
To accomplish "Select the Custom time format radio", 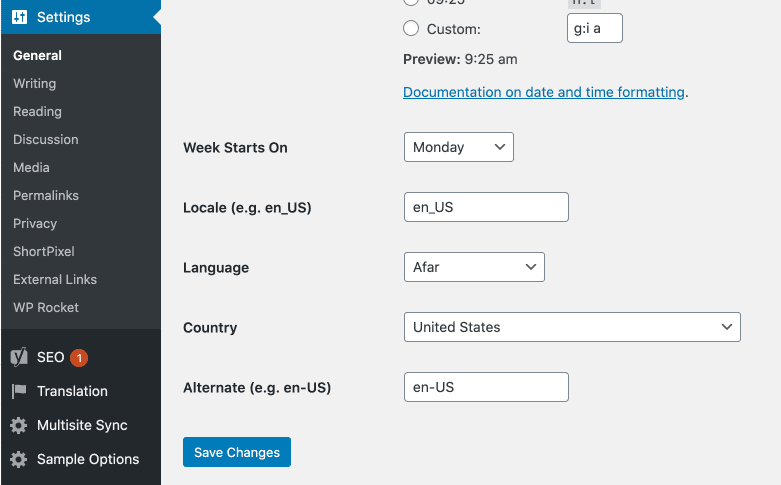I will pos(411,28).
